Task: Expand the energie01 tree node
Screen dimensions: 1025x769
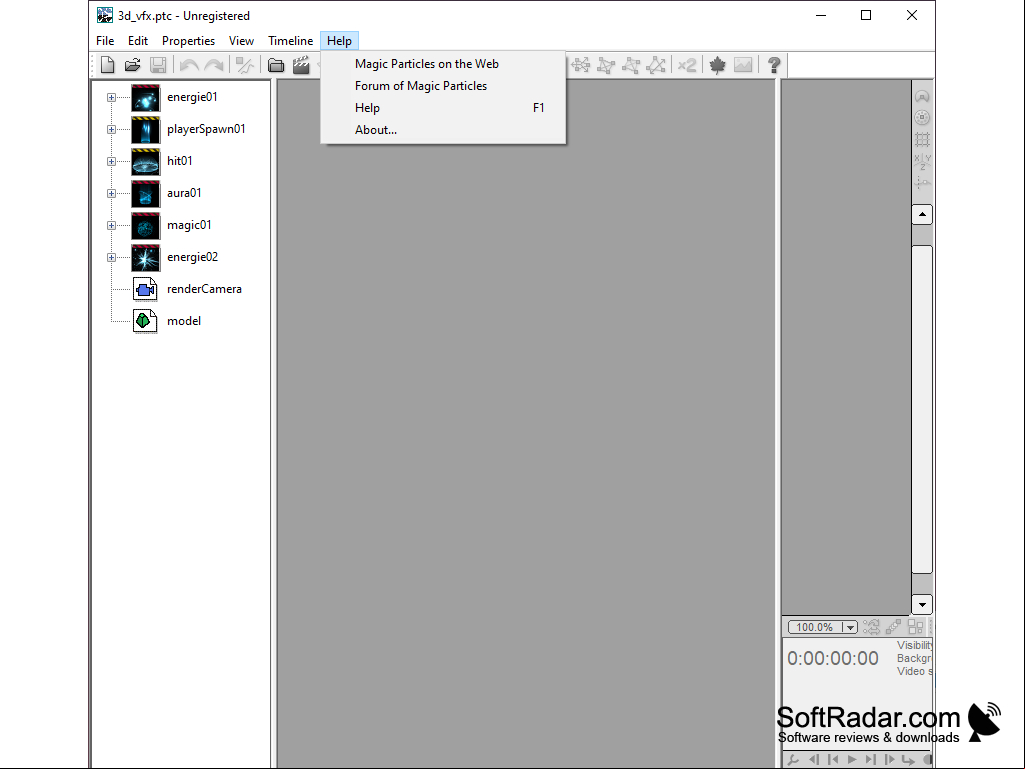Action: [x=111, y=97]
